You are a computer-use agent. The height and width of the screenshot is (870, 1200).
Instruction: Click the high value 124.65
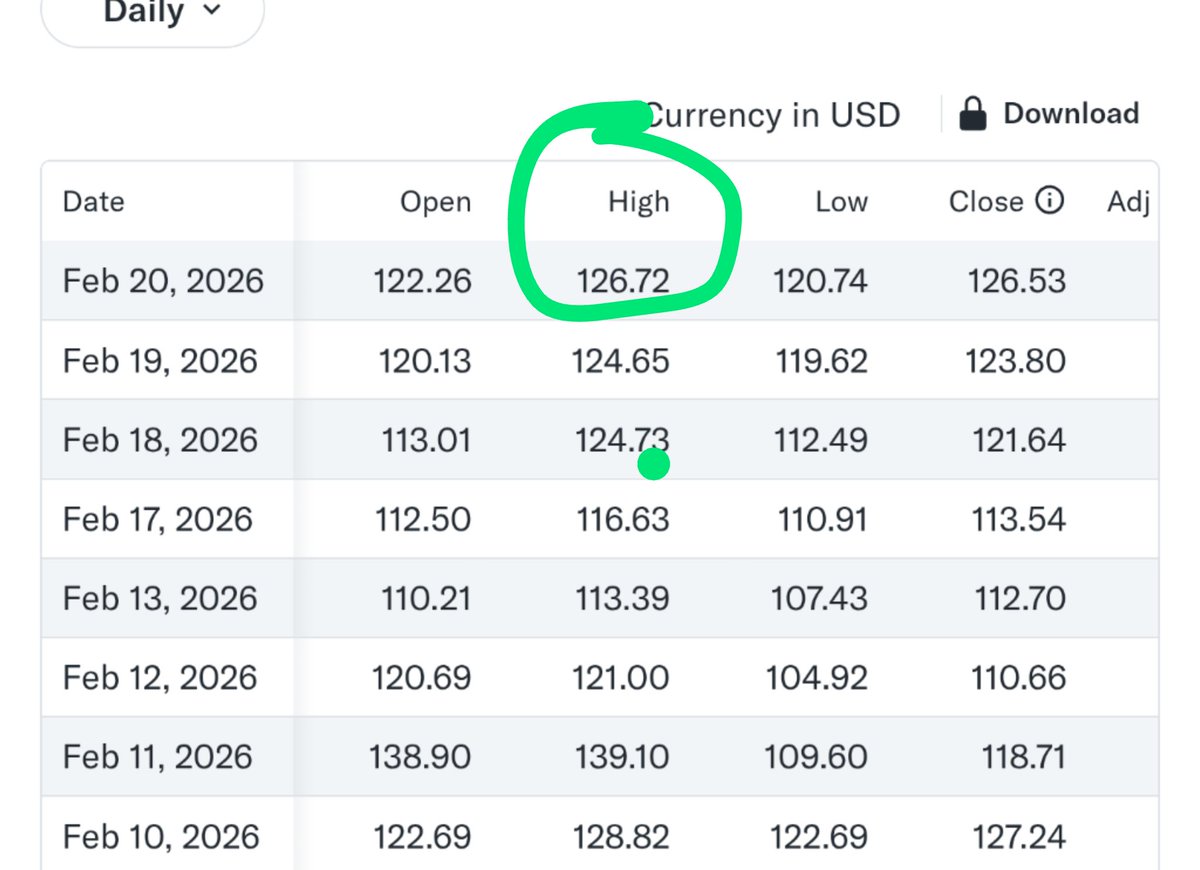click(621, 361)
